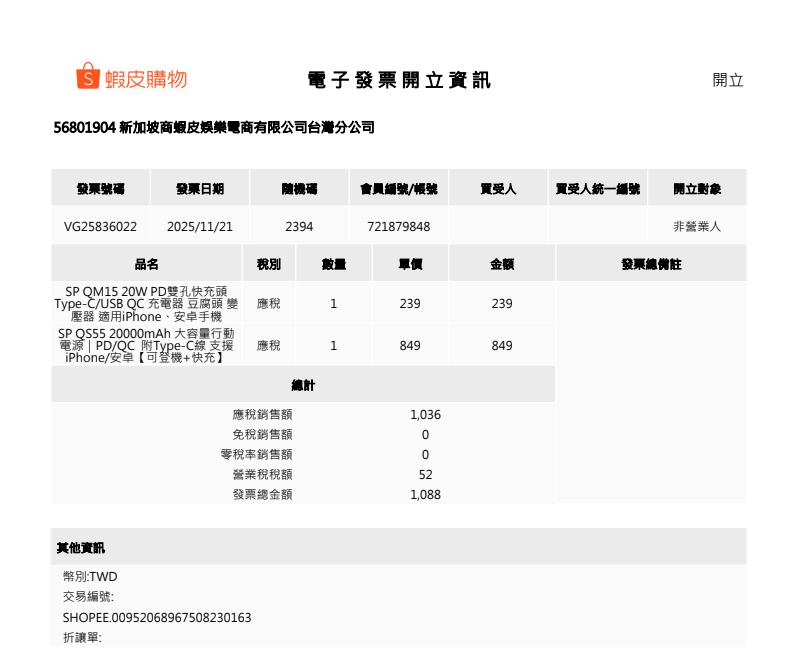799x663 pixels.
Task: Click the 發票總備註 header
Action: pyautogui.click(x=651, y=265)
